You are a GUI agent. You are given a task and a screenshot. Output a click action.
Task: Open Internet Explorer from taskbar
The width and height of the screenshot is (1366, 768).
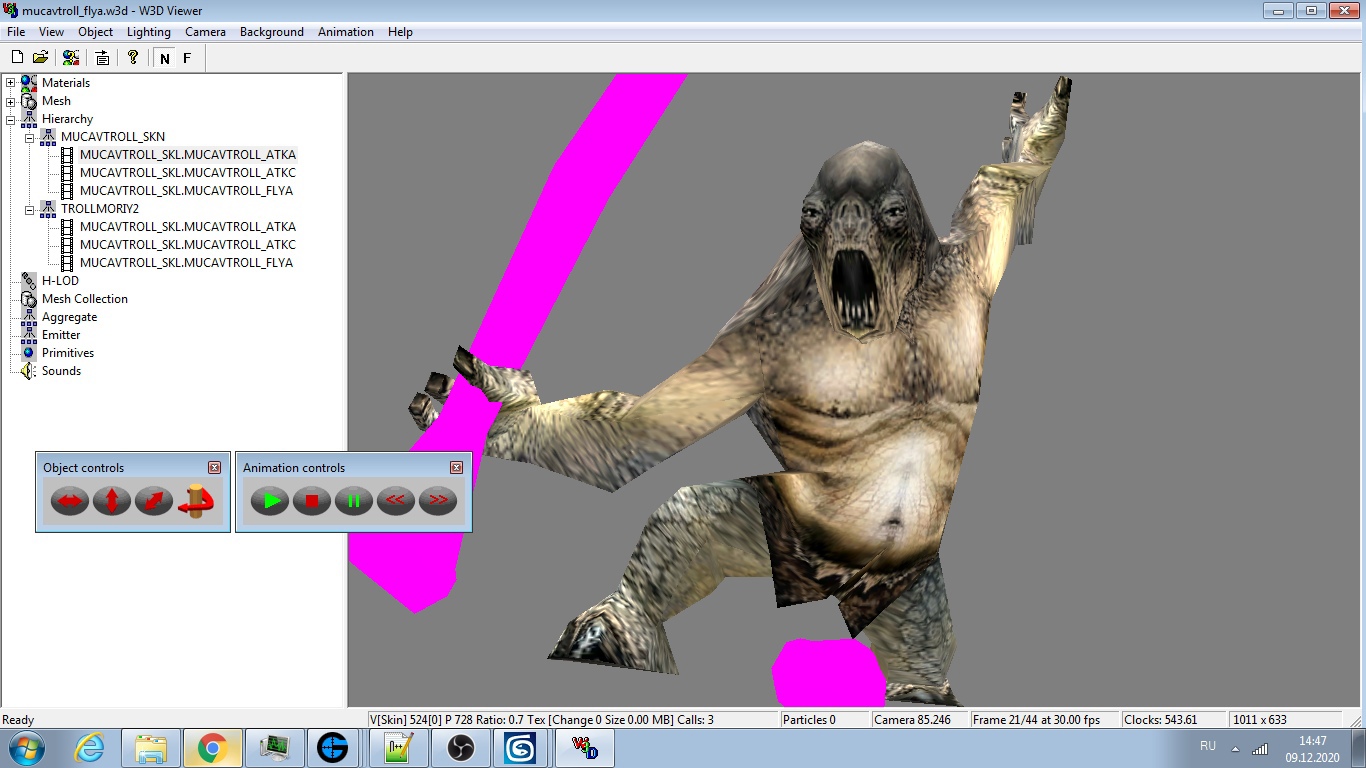coord(89,748)
